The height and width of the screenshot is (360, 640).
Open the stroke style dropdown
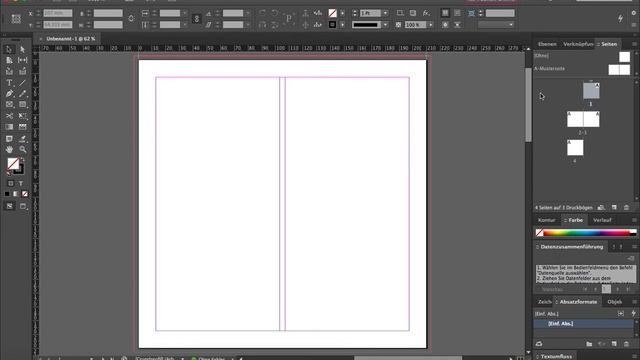[x=385, y=25]
